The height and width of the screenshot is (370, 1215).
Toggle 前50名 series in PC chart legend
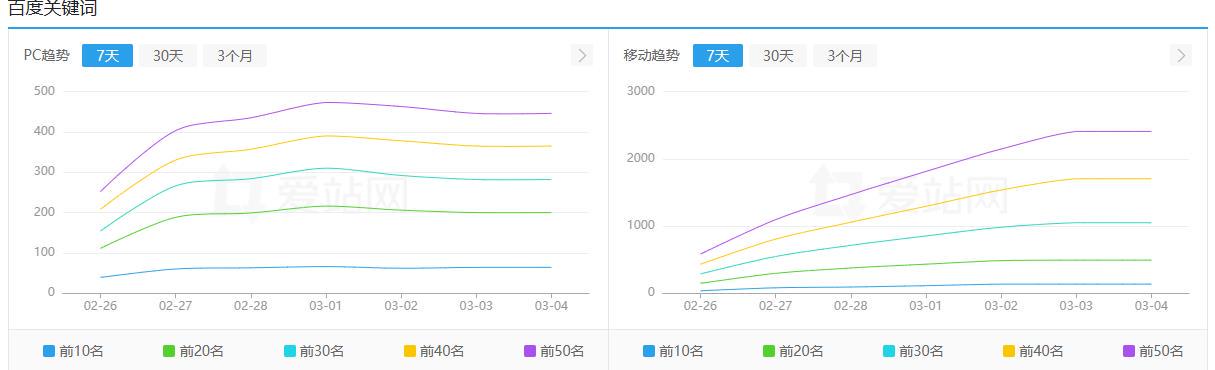[x=554, y=351]
